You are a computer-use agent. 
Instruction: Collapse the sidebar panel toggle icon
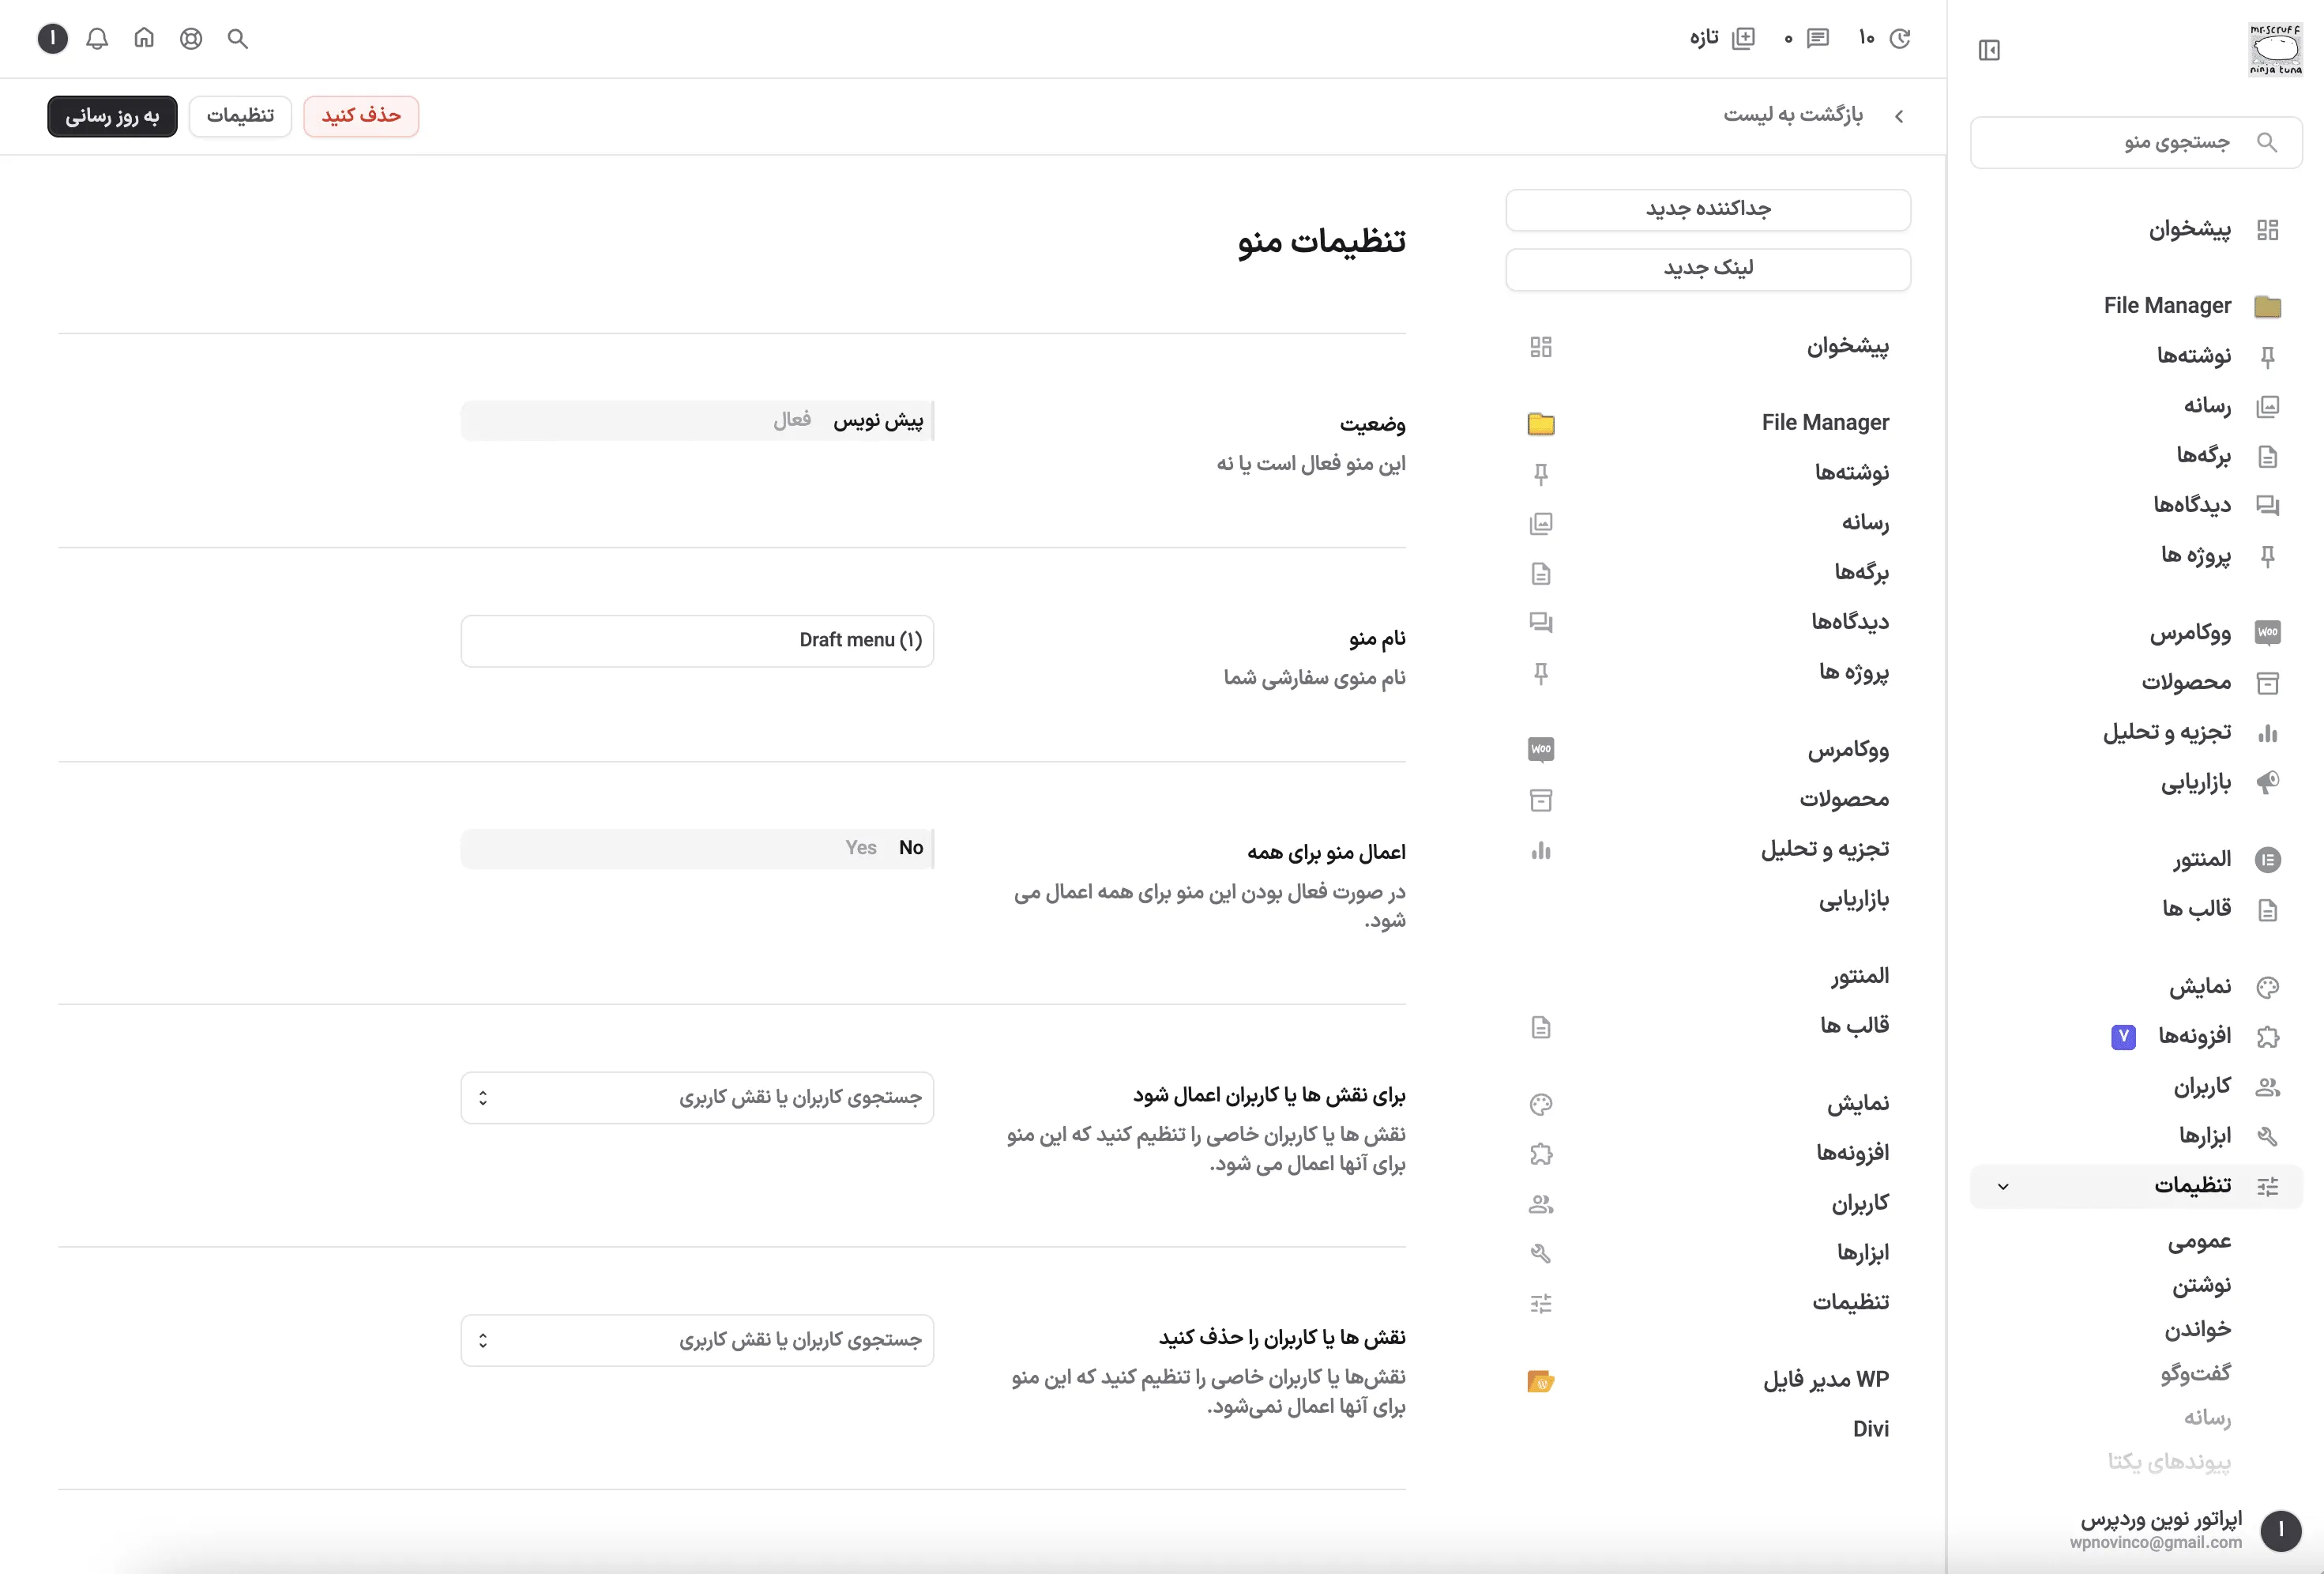1989,50
